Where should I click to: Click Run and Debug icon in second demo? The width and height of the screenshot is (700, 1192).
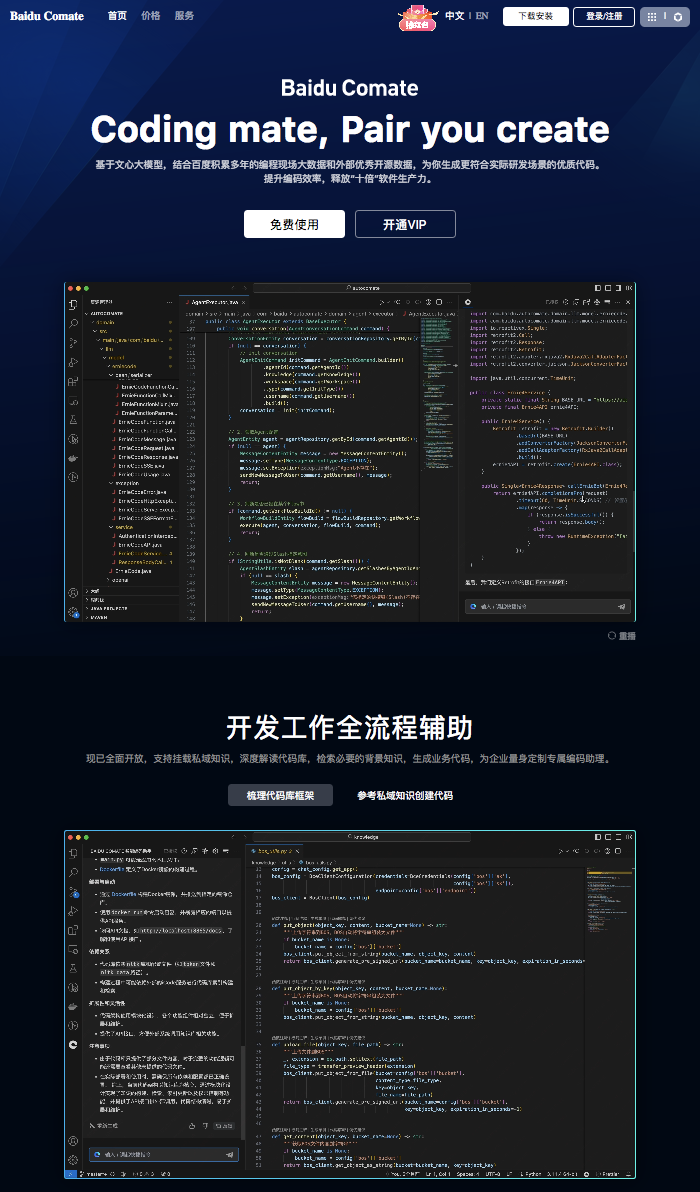click(74, 911)
